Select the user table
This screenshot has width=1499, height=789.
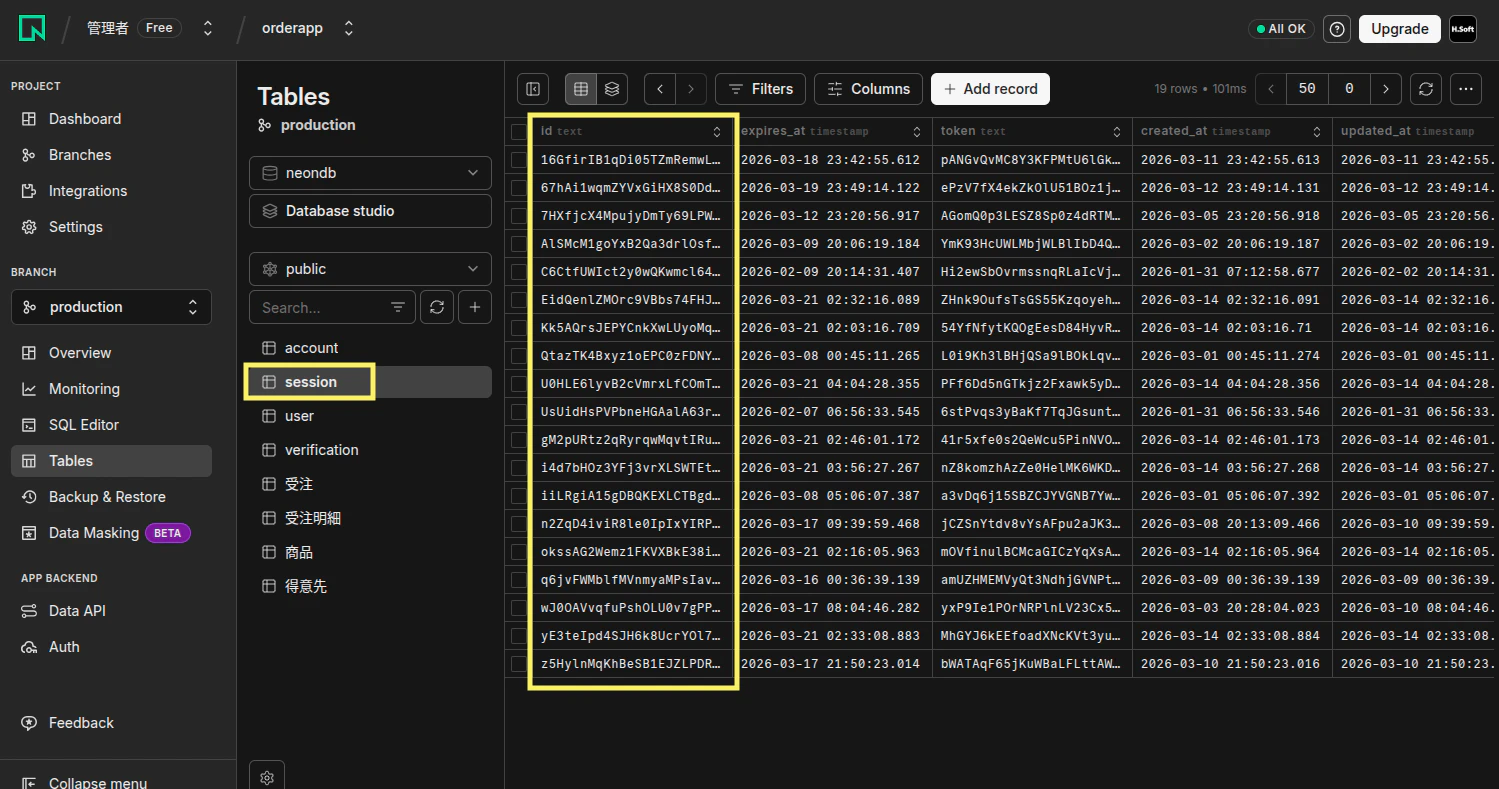[x=368, y=416]
